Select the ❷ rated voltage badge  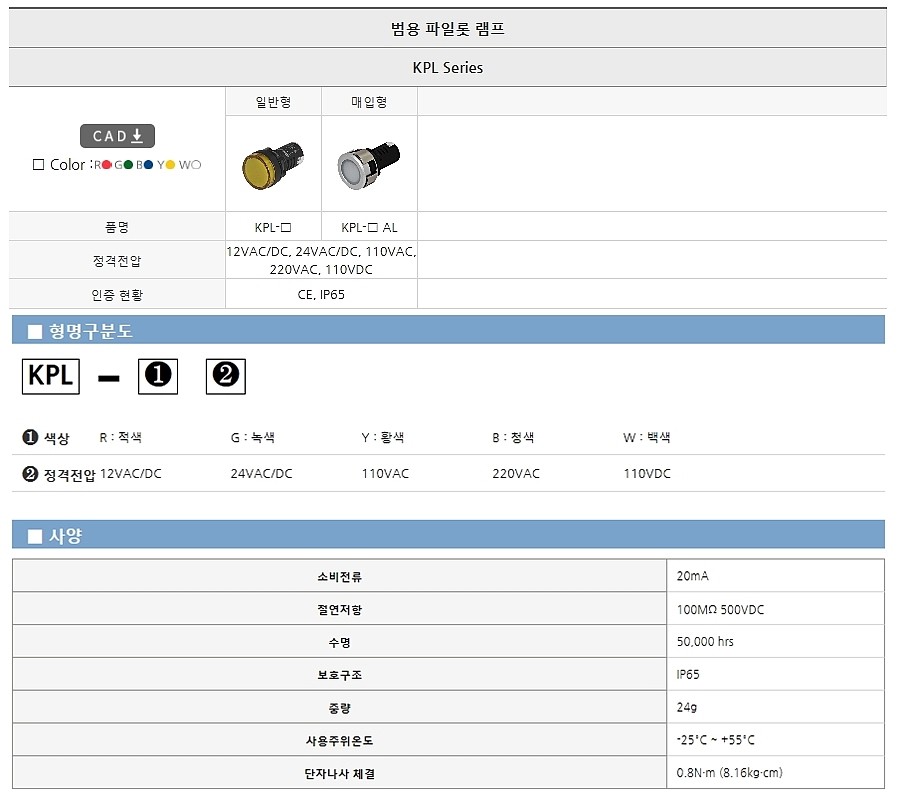click(x=225, y=376)
